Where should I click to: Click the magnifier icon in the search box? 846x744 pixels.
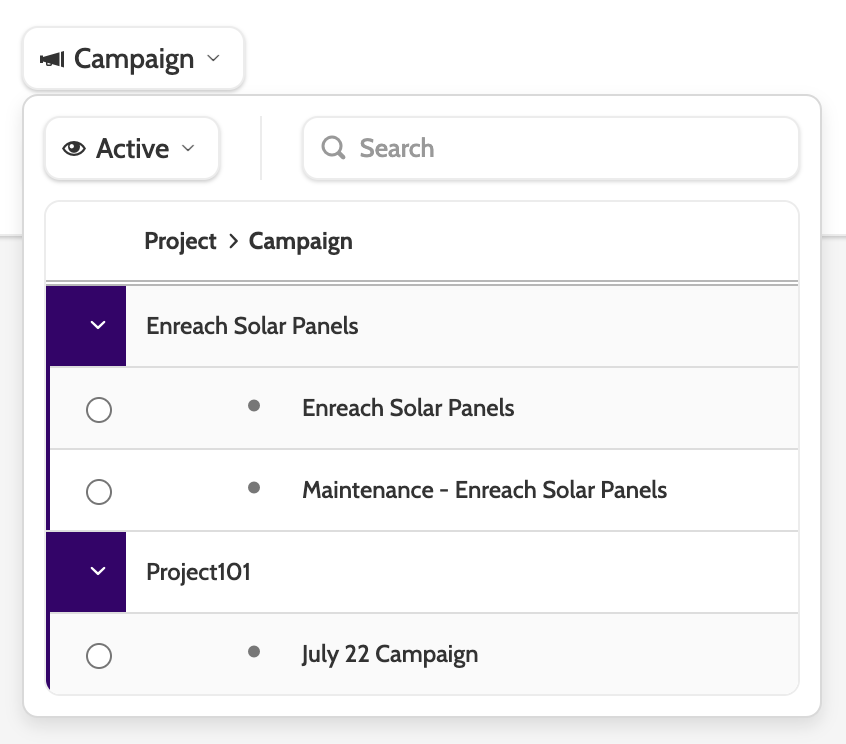[333, 148]
